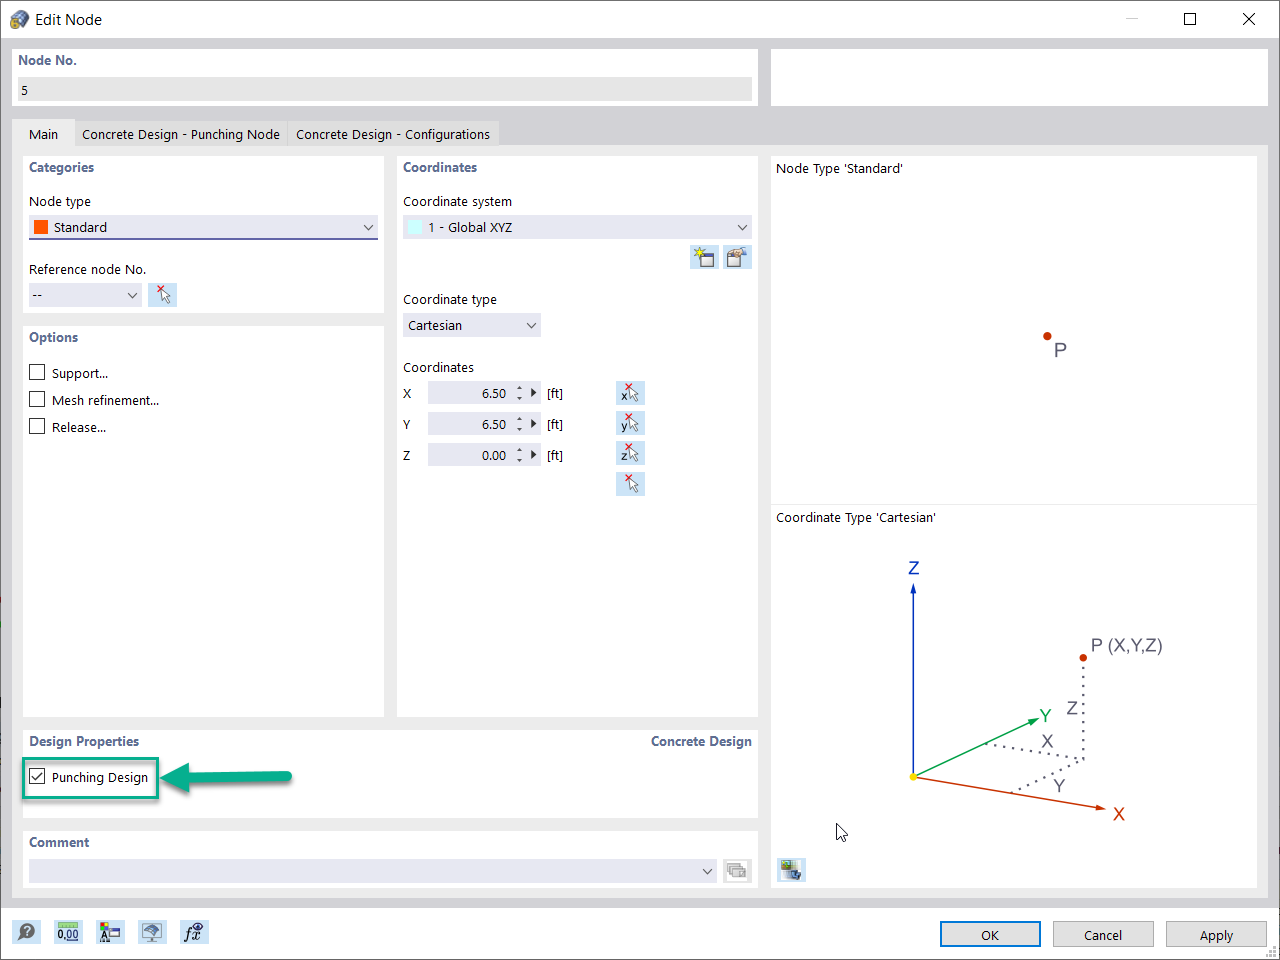Viewport: 1280px width, 960px height.
Task: Pick node location graphically with Z picker
Action: (x=630, y=453)
